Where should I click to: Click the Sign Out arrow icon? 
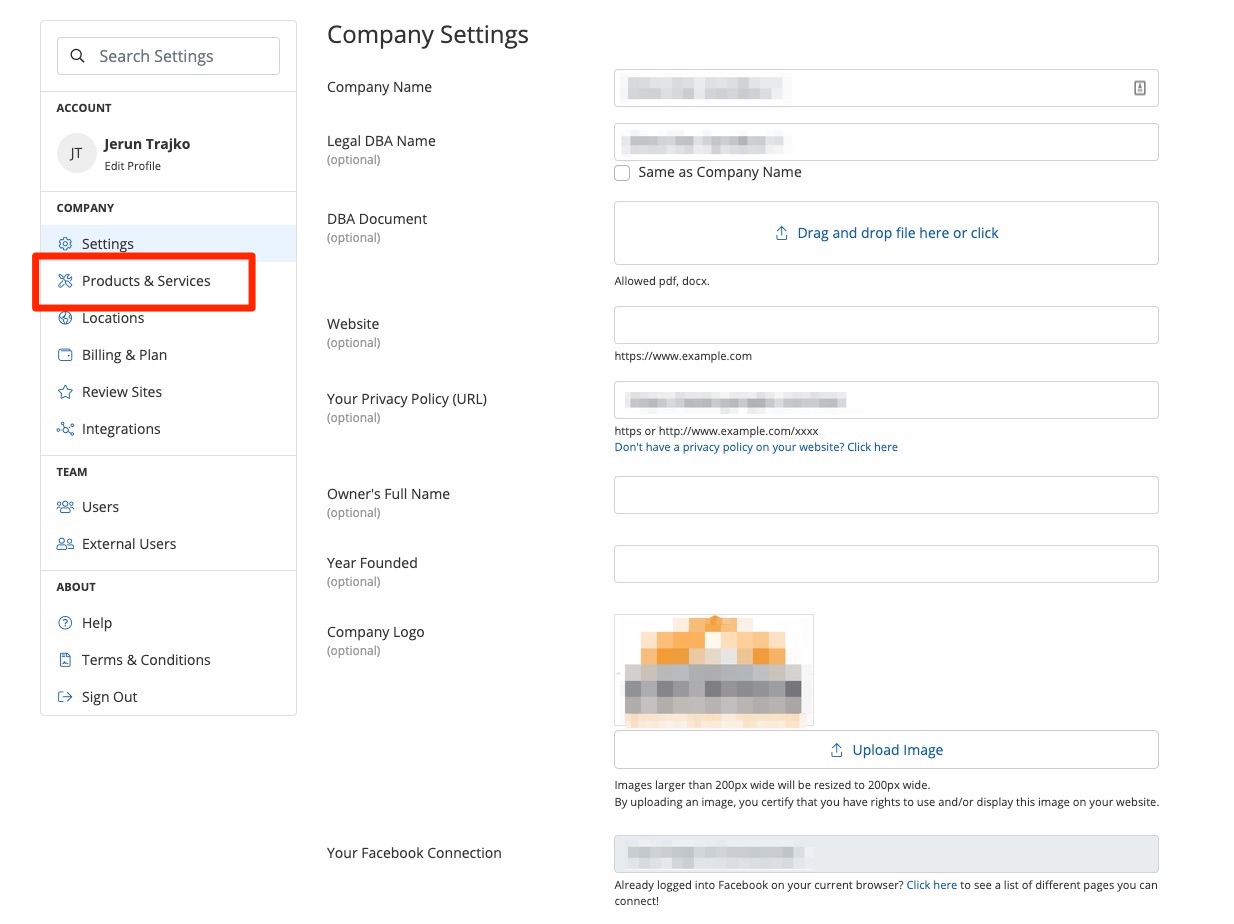pyautogui.click(x=65, y=697)
